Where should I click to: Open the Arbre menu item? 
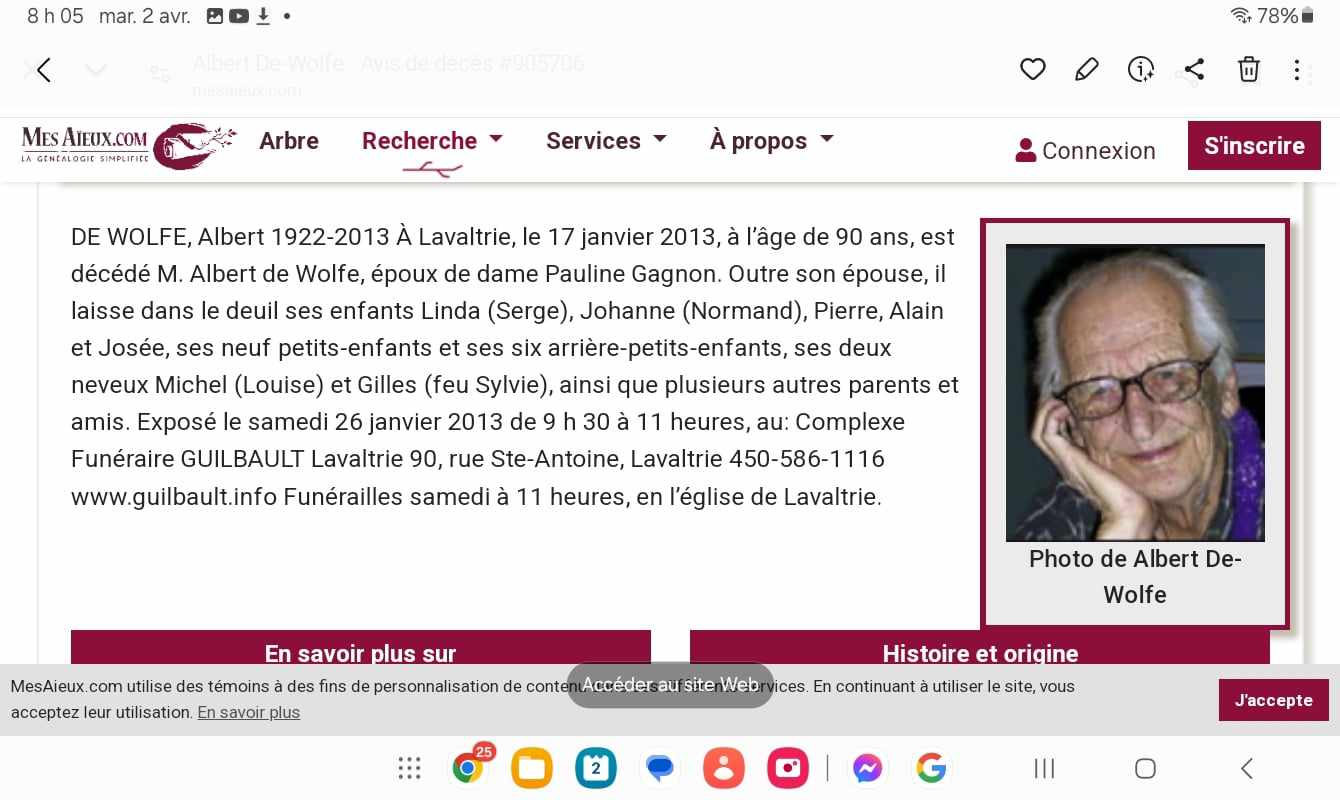(x=289, y=141)
